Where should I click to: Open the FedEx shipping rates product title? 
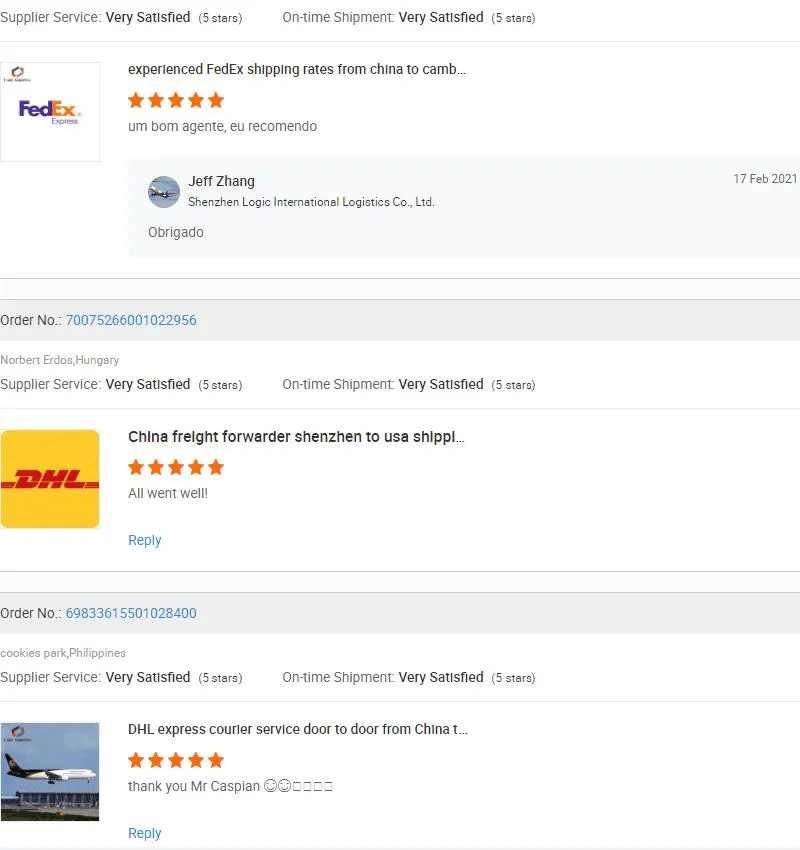[297, 69]
